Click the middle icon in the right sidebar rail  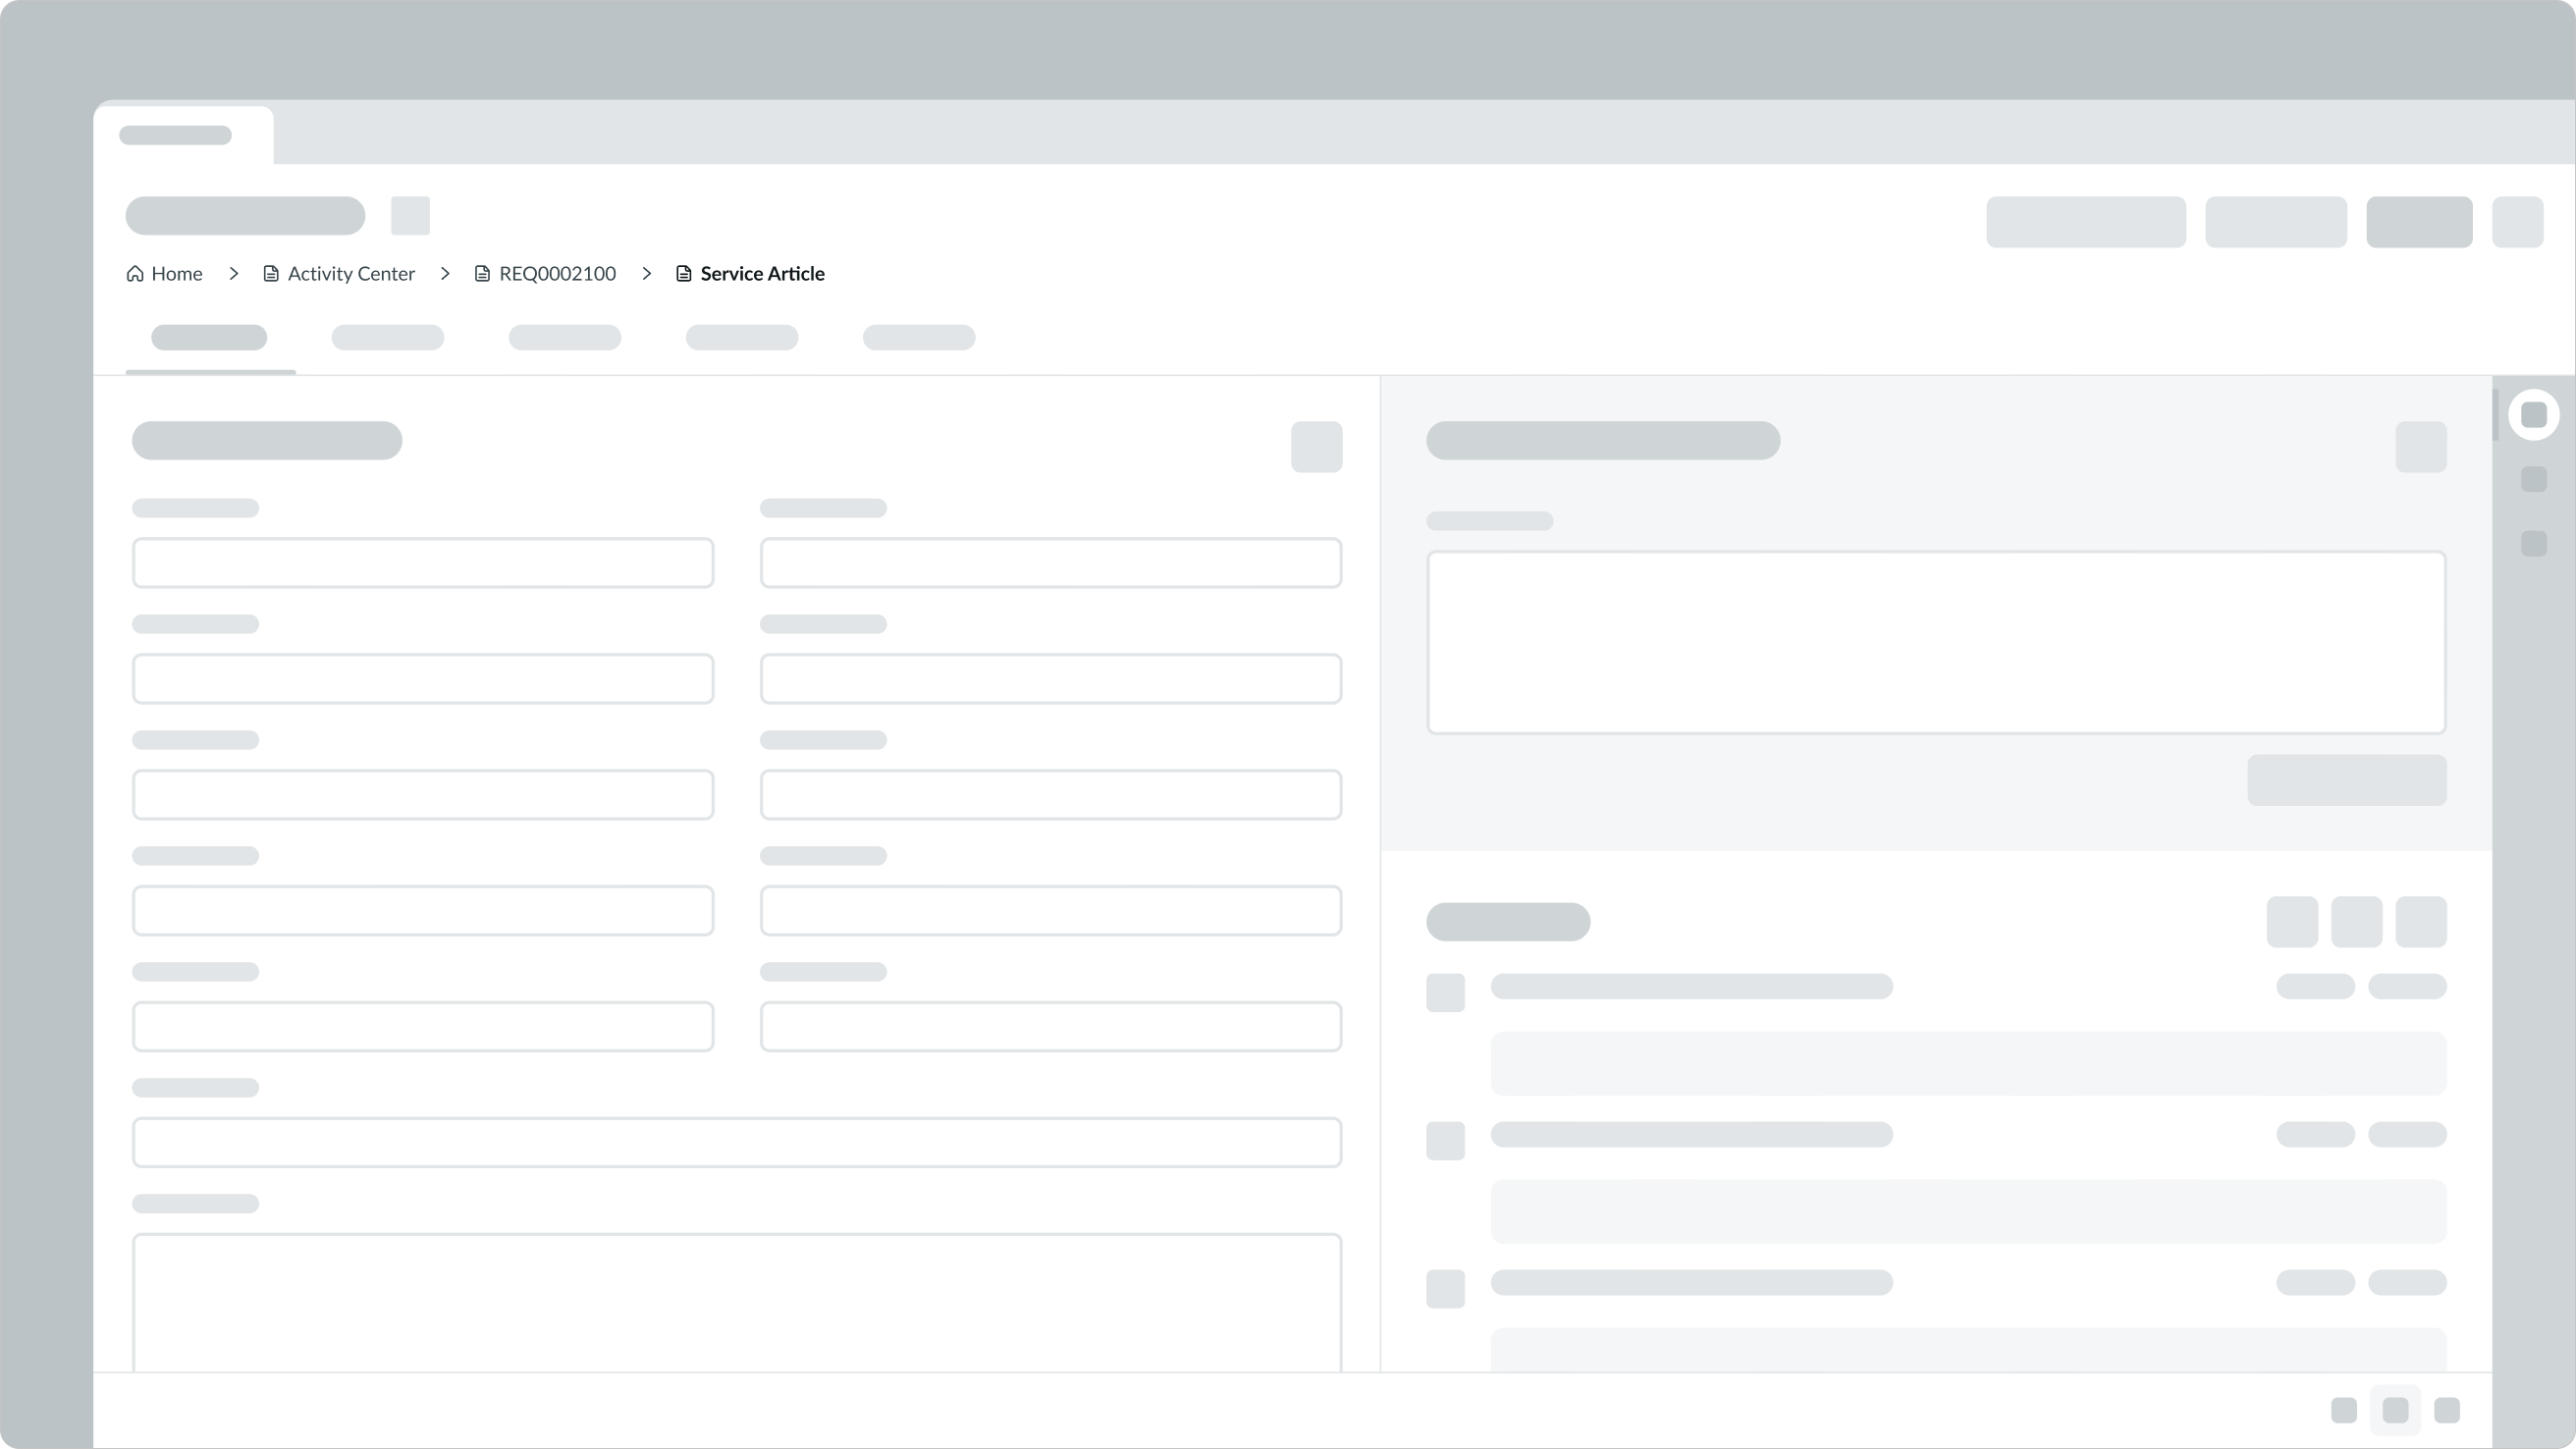click(2533, 479)
